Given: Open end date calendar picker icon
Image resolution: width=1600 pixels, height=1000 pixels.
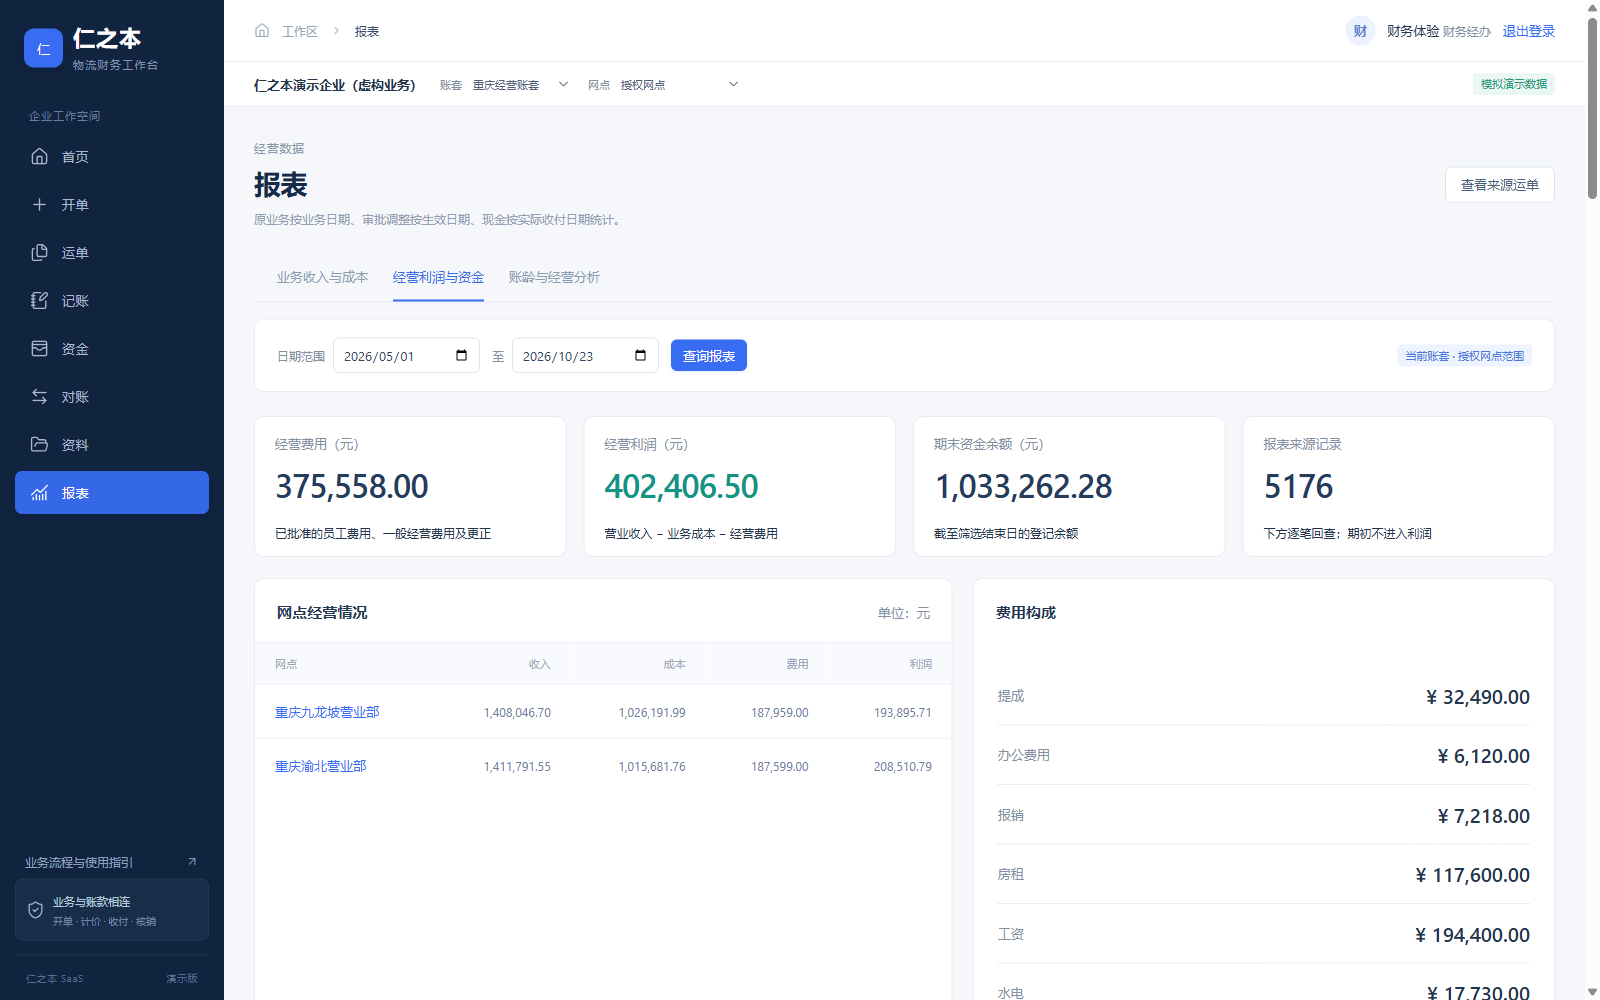Looking at the screenshot, I should [x=640, y=356].
